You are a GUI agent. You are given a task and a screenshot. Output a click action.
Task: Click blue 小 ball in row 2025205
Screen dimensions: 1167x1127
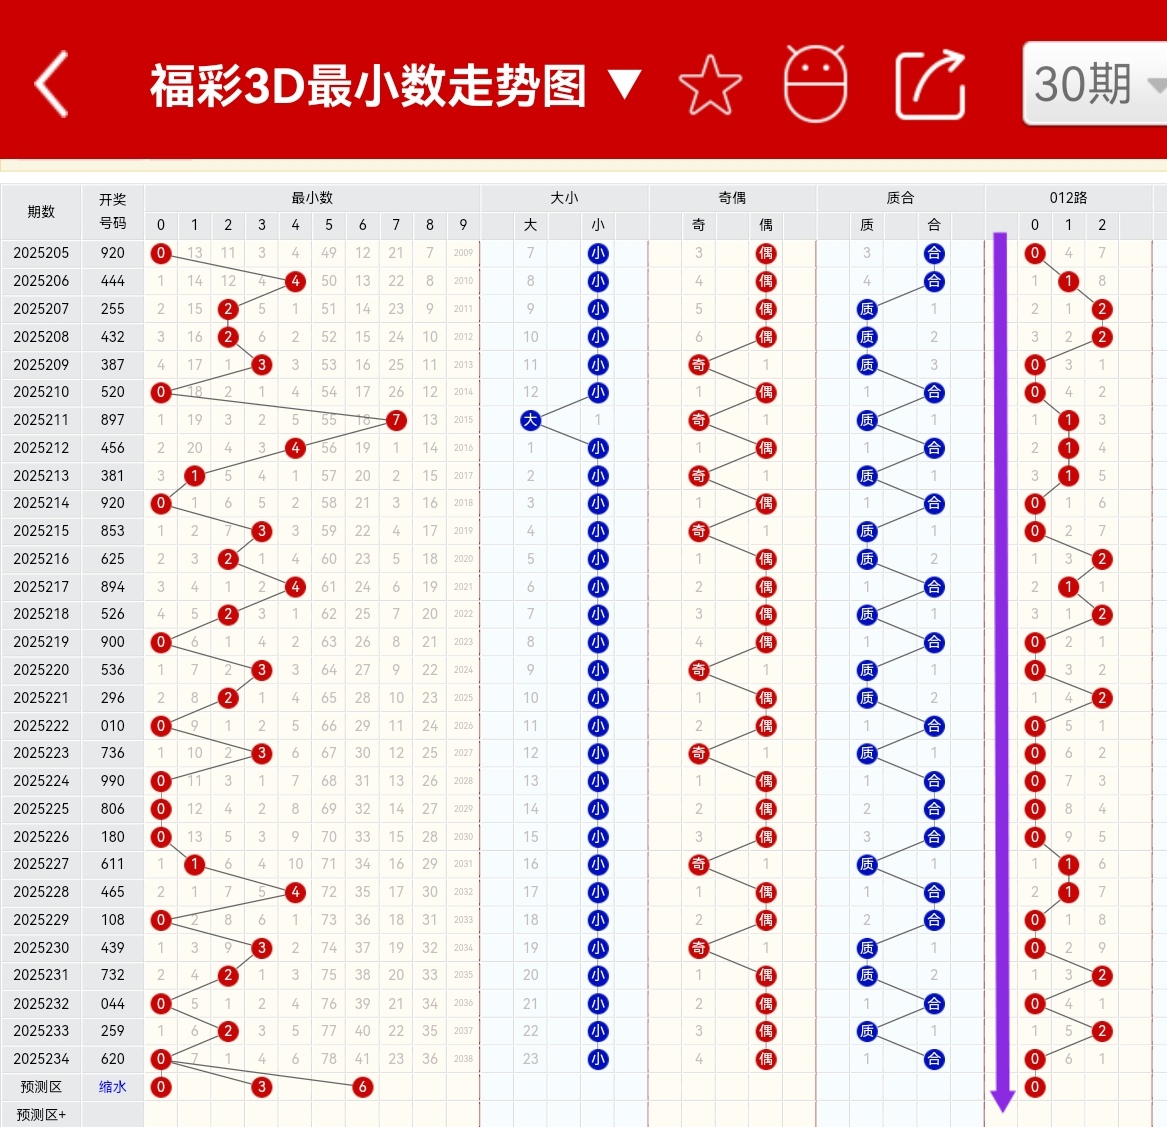tap(598, 253)
